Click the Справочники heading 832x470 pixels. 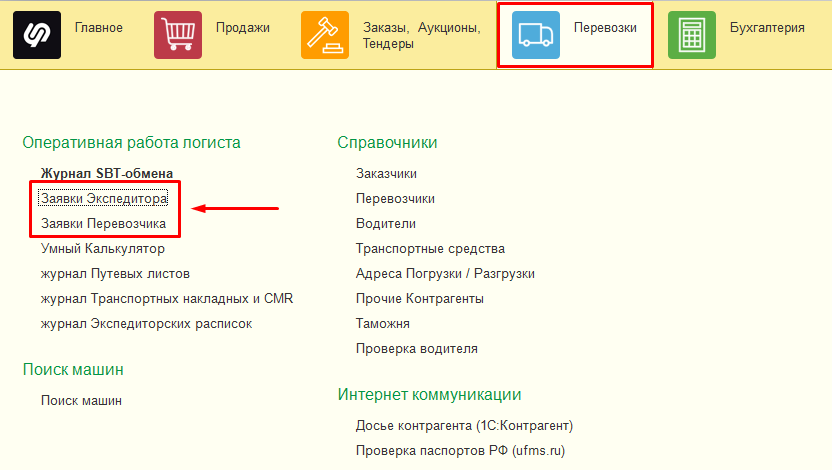[x=387, y=142]
